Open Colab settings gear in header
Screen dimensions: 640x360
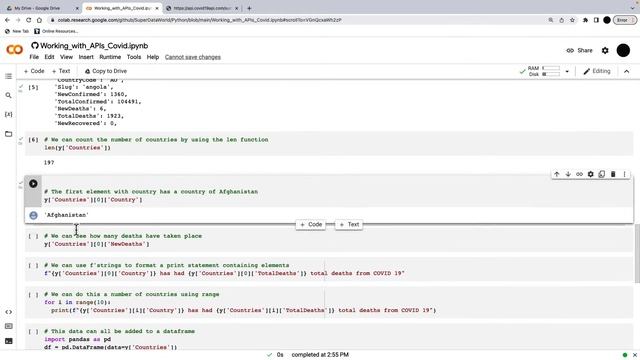coord(605,50)
